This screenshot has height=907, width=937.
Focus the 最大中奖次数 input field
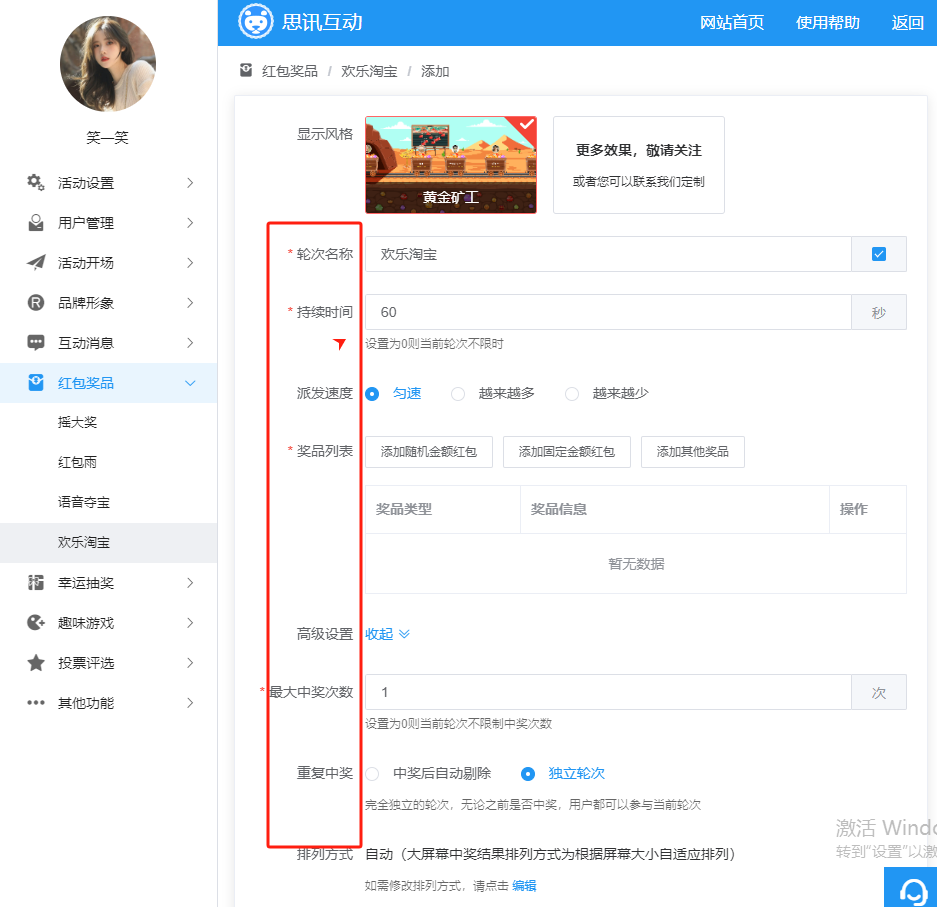(608, 692)
